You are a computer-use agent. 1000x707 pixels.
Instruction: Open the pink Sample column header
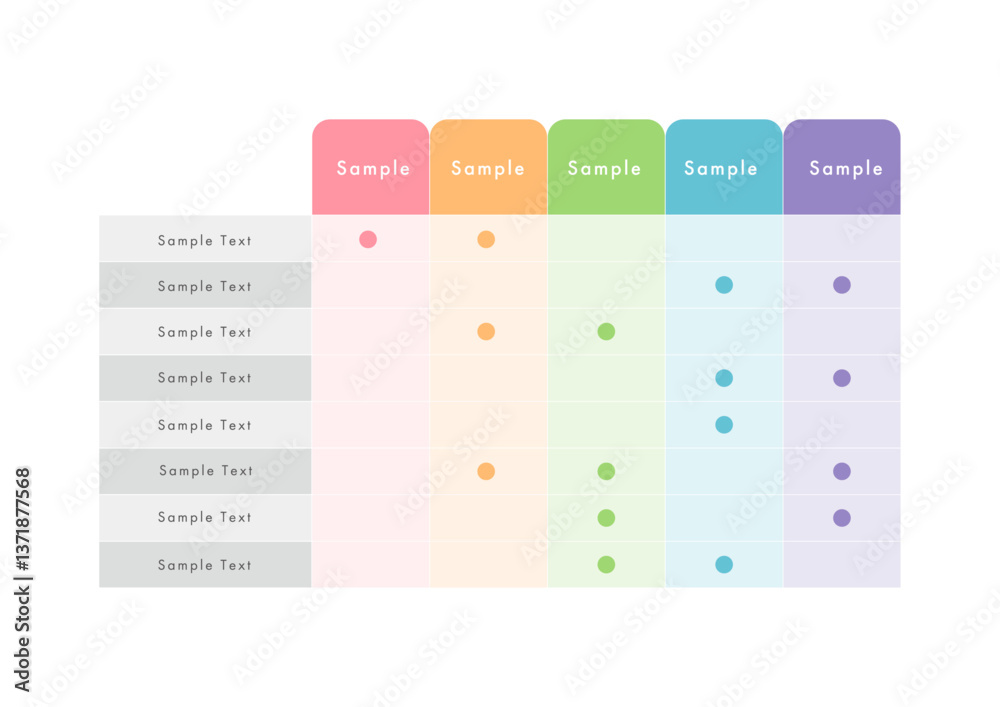371,167
